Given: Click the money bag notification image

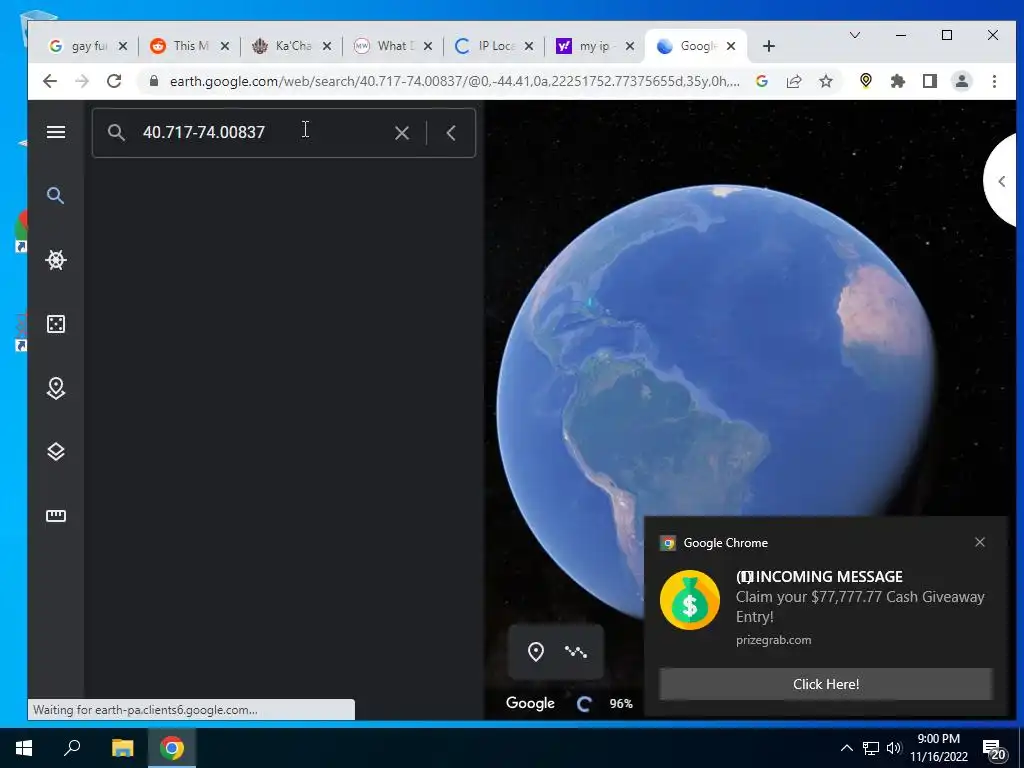Looking at the screenshot, I should [690, 600].
